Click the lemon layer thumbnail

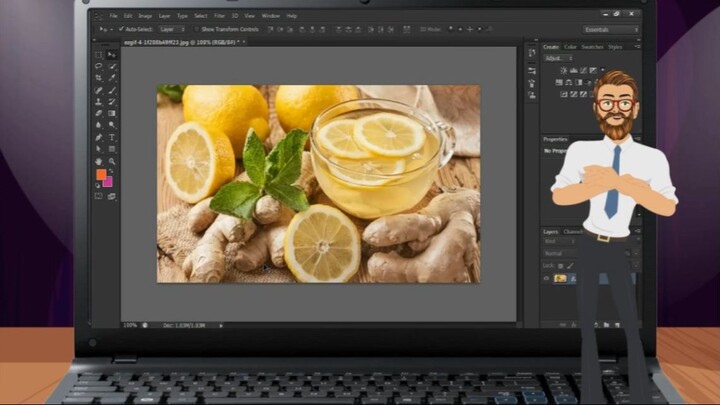(x=560, y=278)
